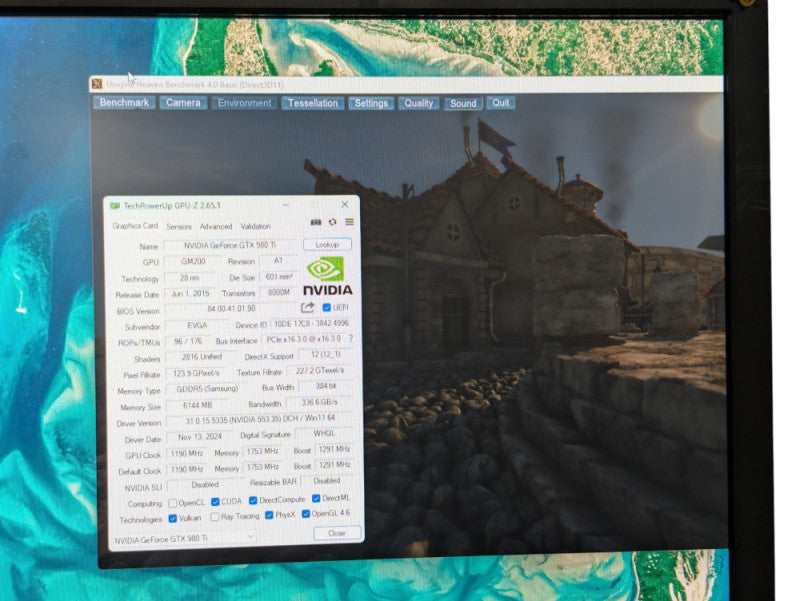Switch to the Validation tab
This screenshot has width=800, height=601.
256,226
